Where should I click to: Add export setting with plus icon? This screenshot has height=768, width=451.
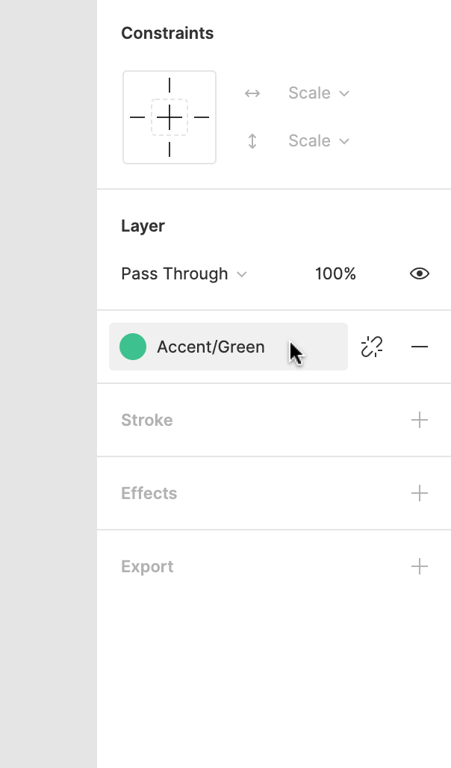click(420, 567)
